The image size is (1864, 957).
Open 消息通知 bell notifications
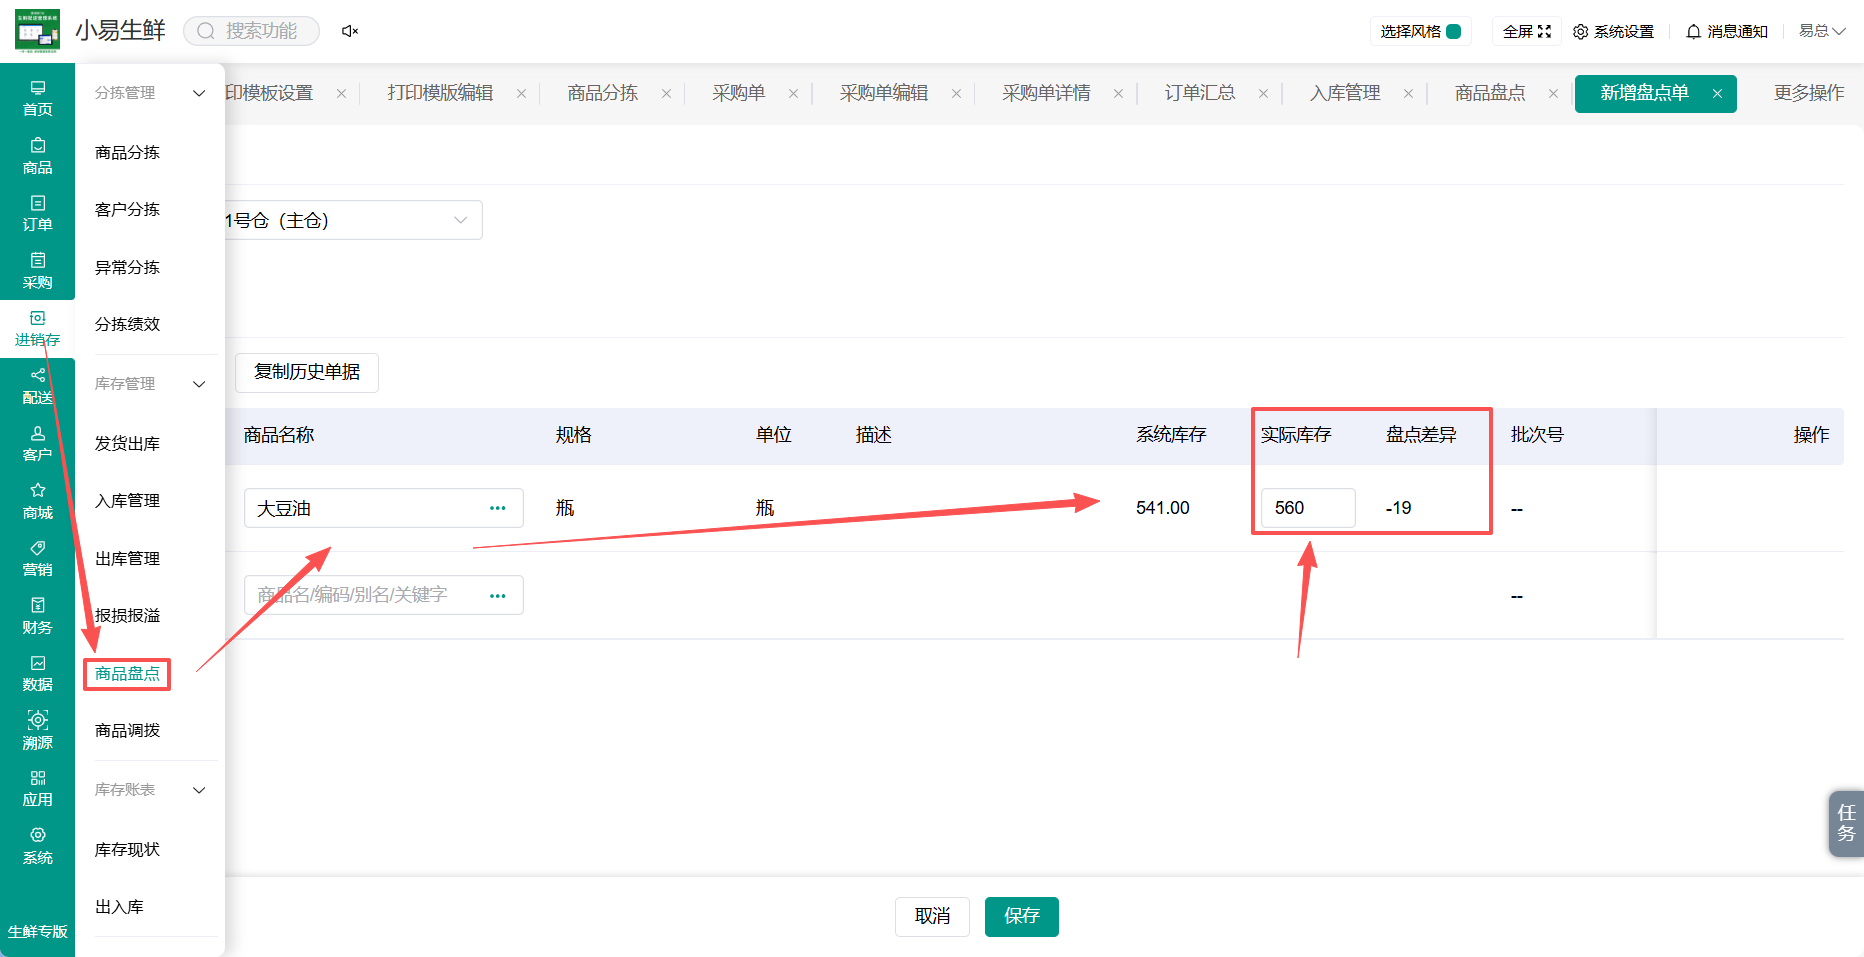point(1727,31)
